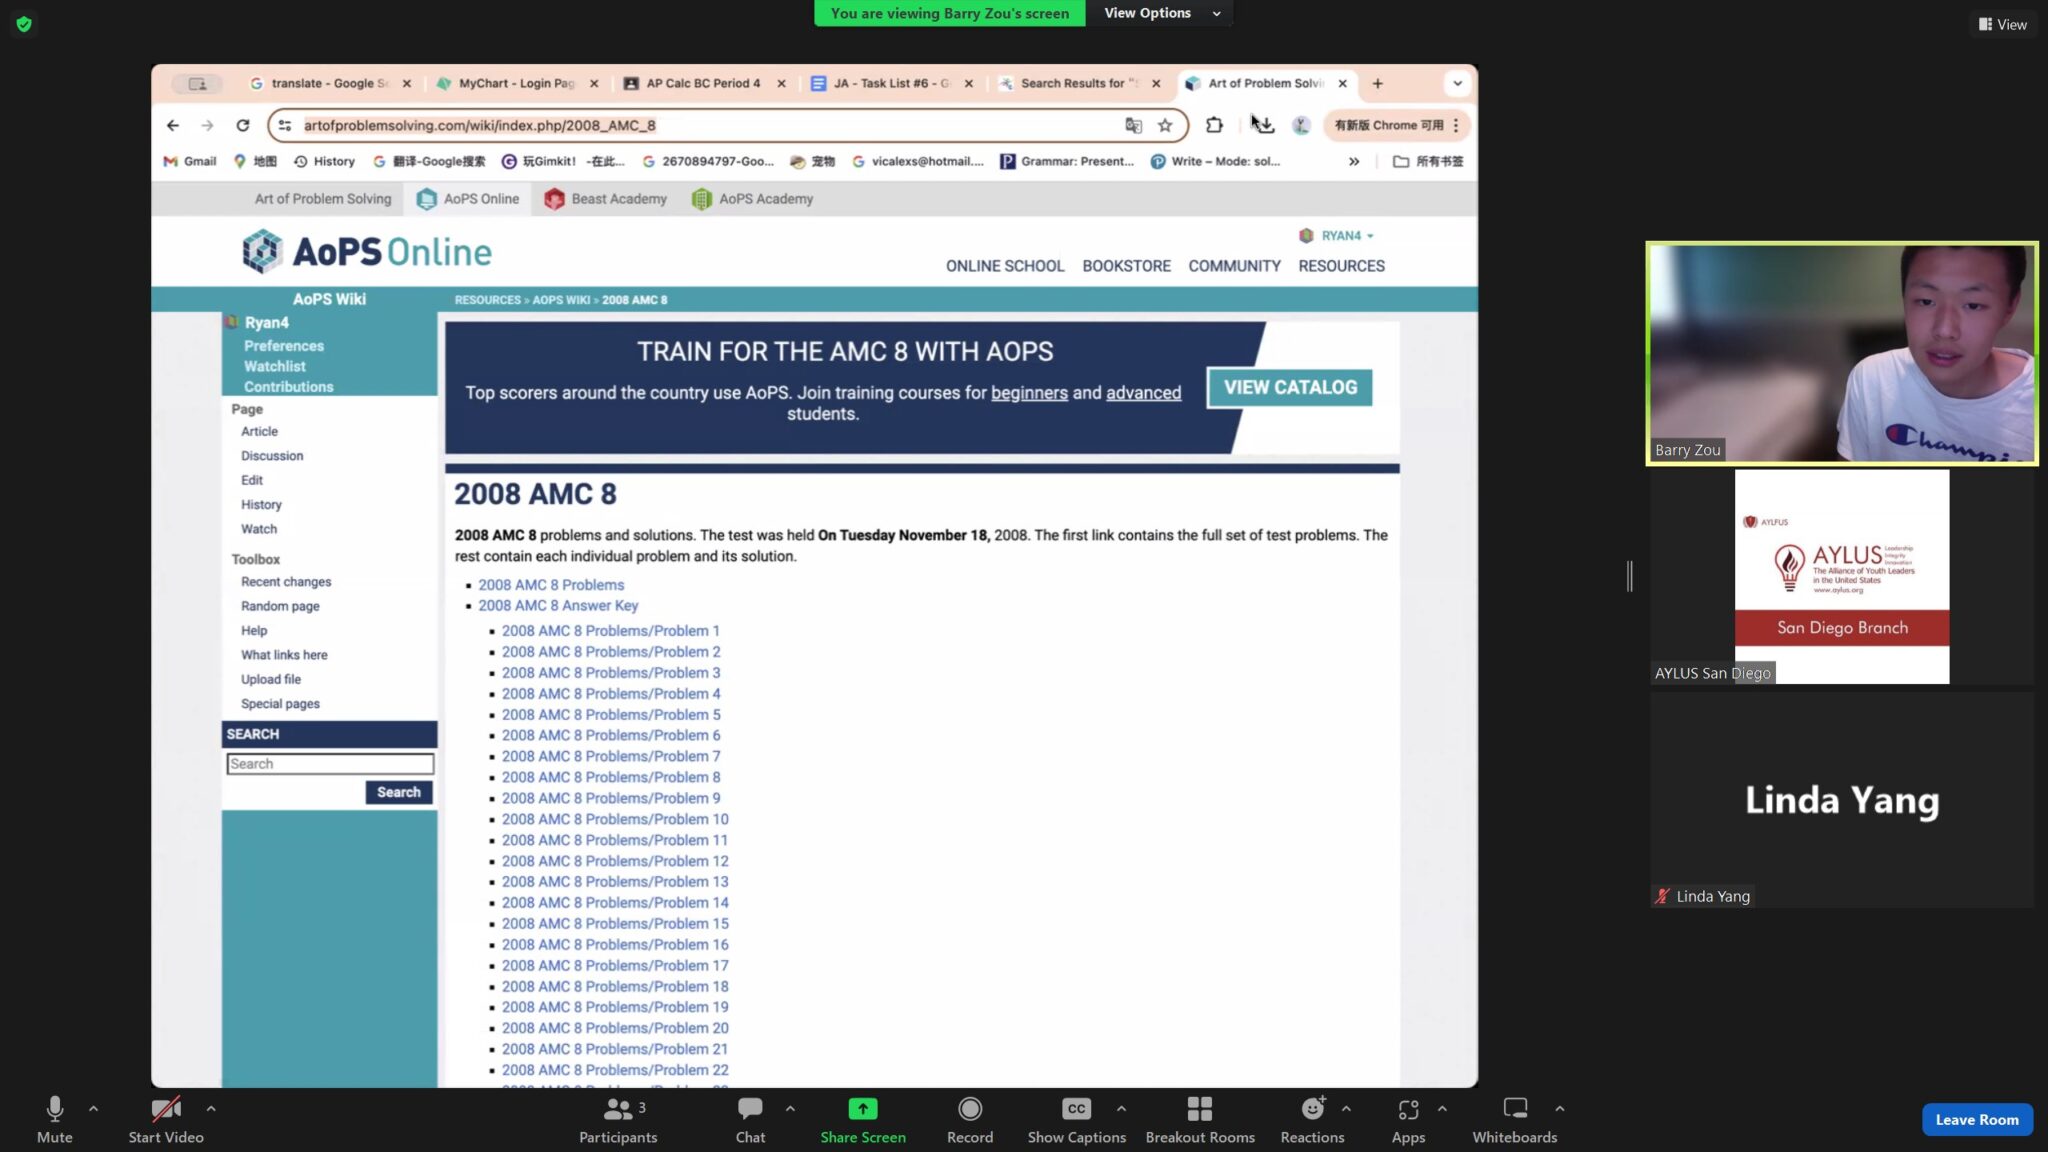Screen dimensions: 2048x1152
Task: Reload the browser page
Action: (242, 125)
